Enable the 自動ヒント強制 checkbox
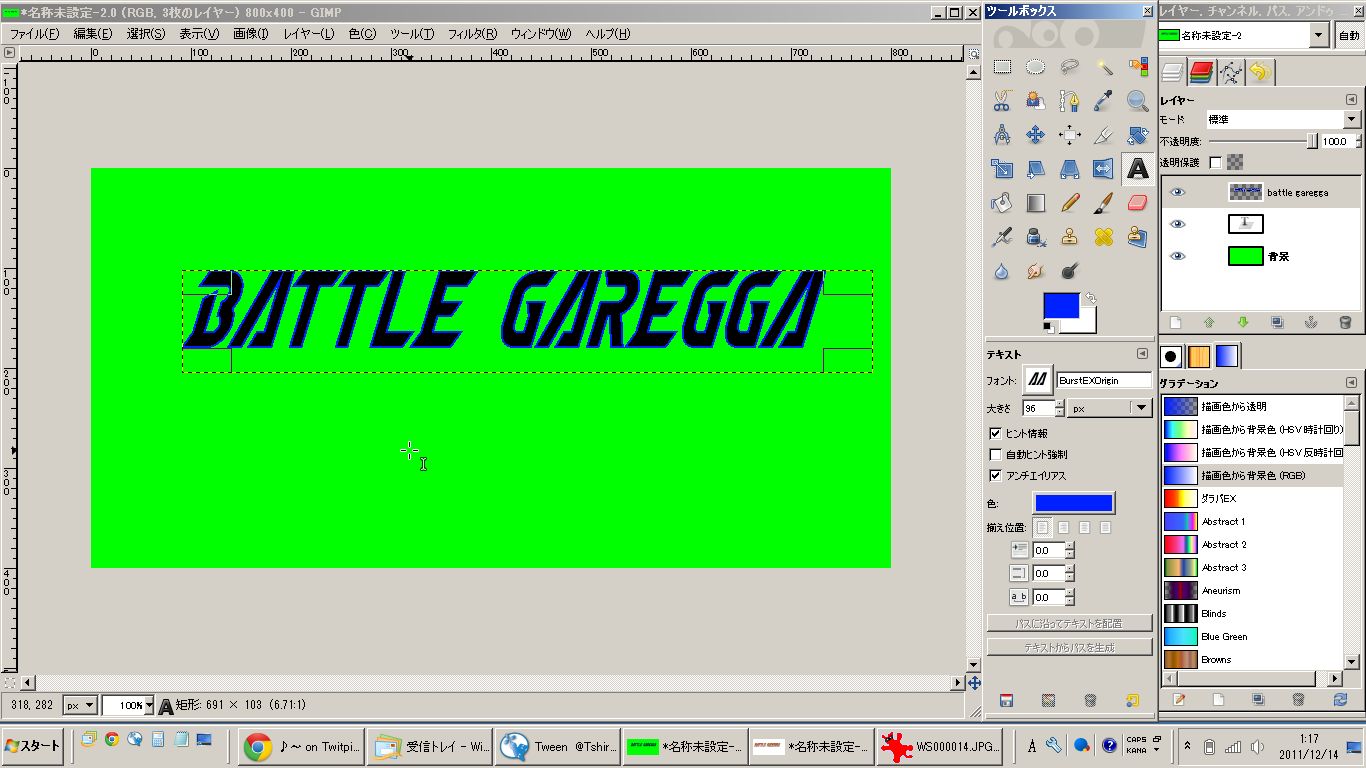1366x768 pixels. point(995,455)
